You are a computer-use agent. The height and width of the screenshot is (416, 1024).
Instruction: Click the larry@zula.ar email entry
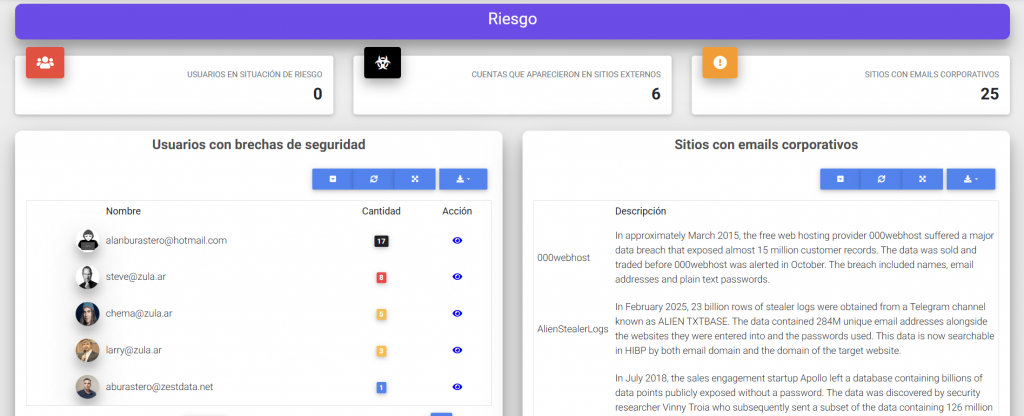click(133, 350)
